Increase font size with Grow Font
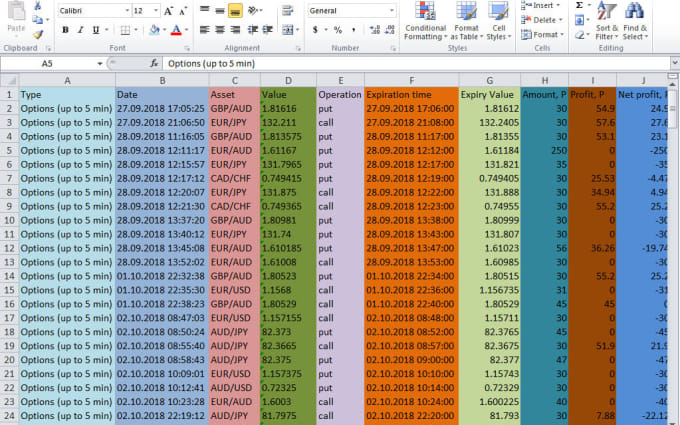The height and width of the screenshot is (425, 680). (168, 11)
